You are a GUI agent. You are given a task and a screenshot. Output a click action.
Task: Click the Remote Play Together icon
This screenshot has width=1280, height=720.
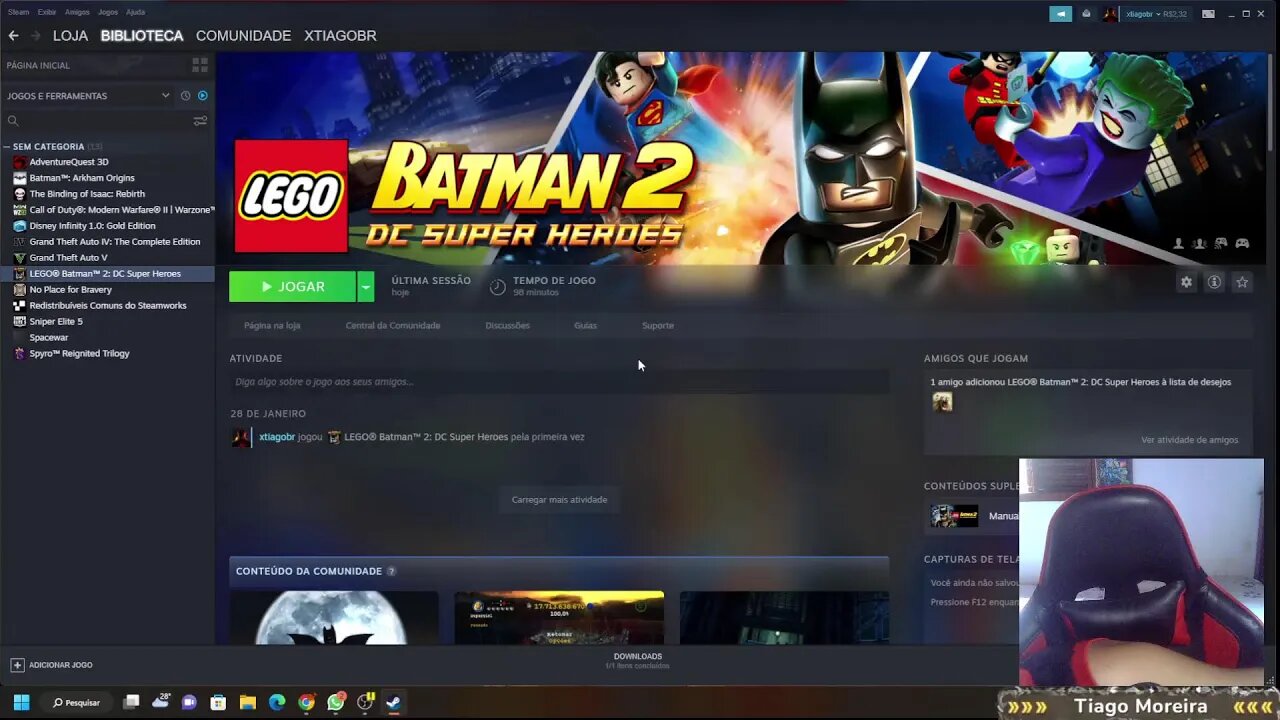1221,243
